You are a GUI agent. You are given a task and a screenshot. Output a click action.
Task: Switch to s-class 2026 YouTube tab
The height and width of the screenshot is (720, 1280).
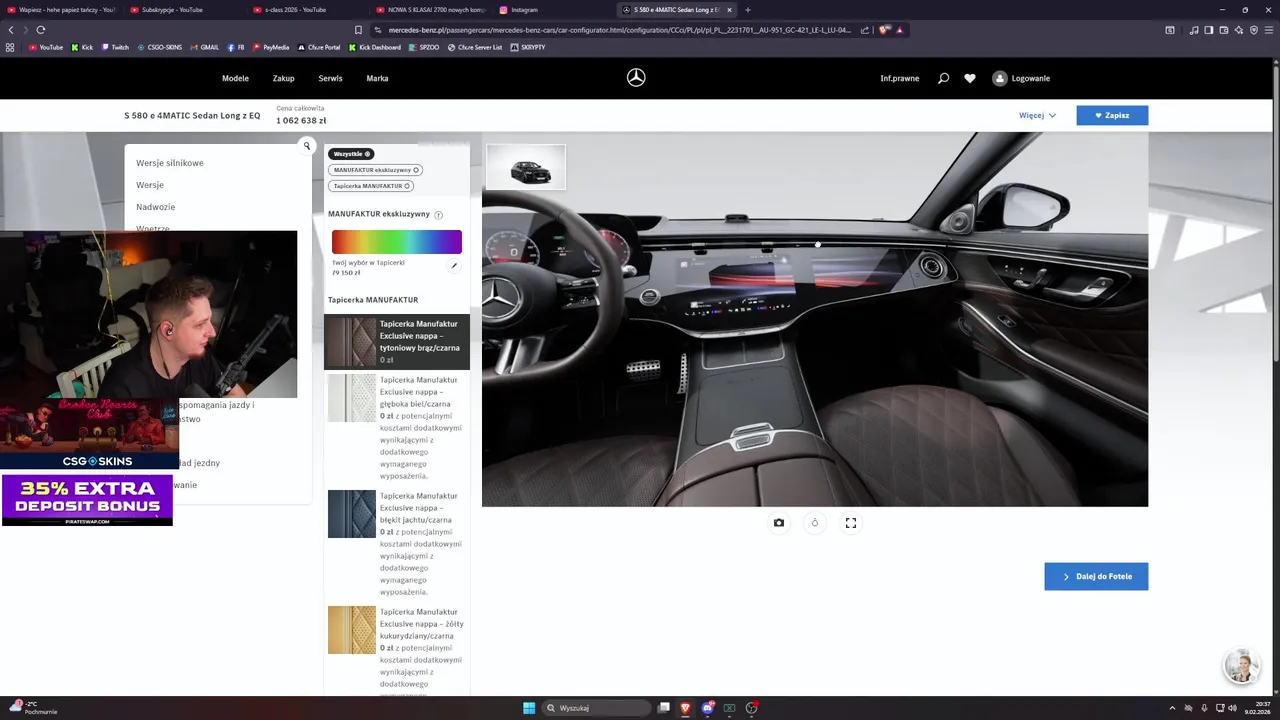click(x=307, y=10)
